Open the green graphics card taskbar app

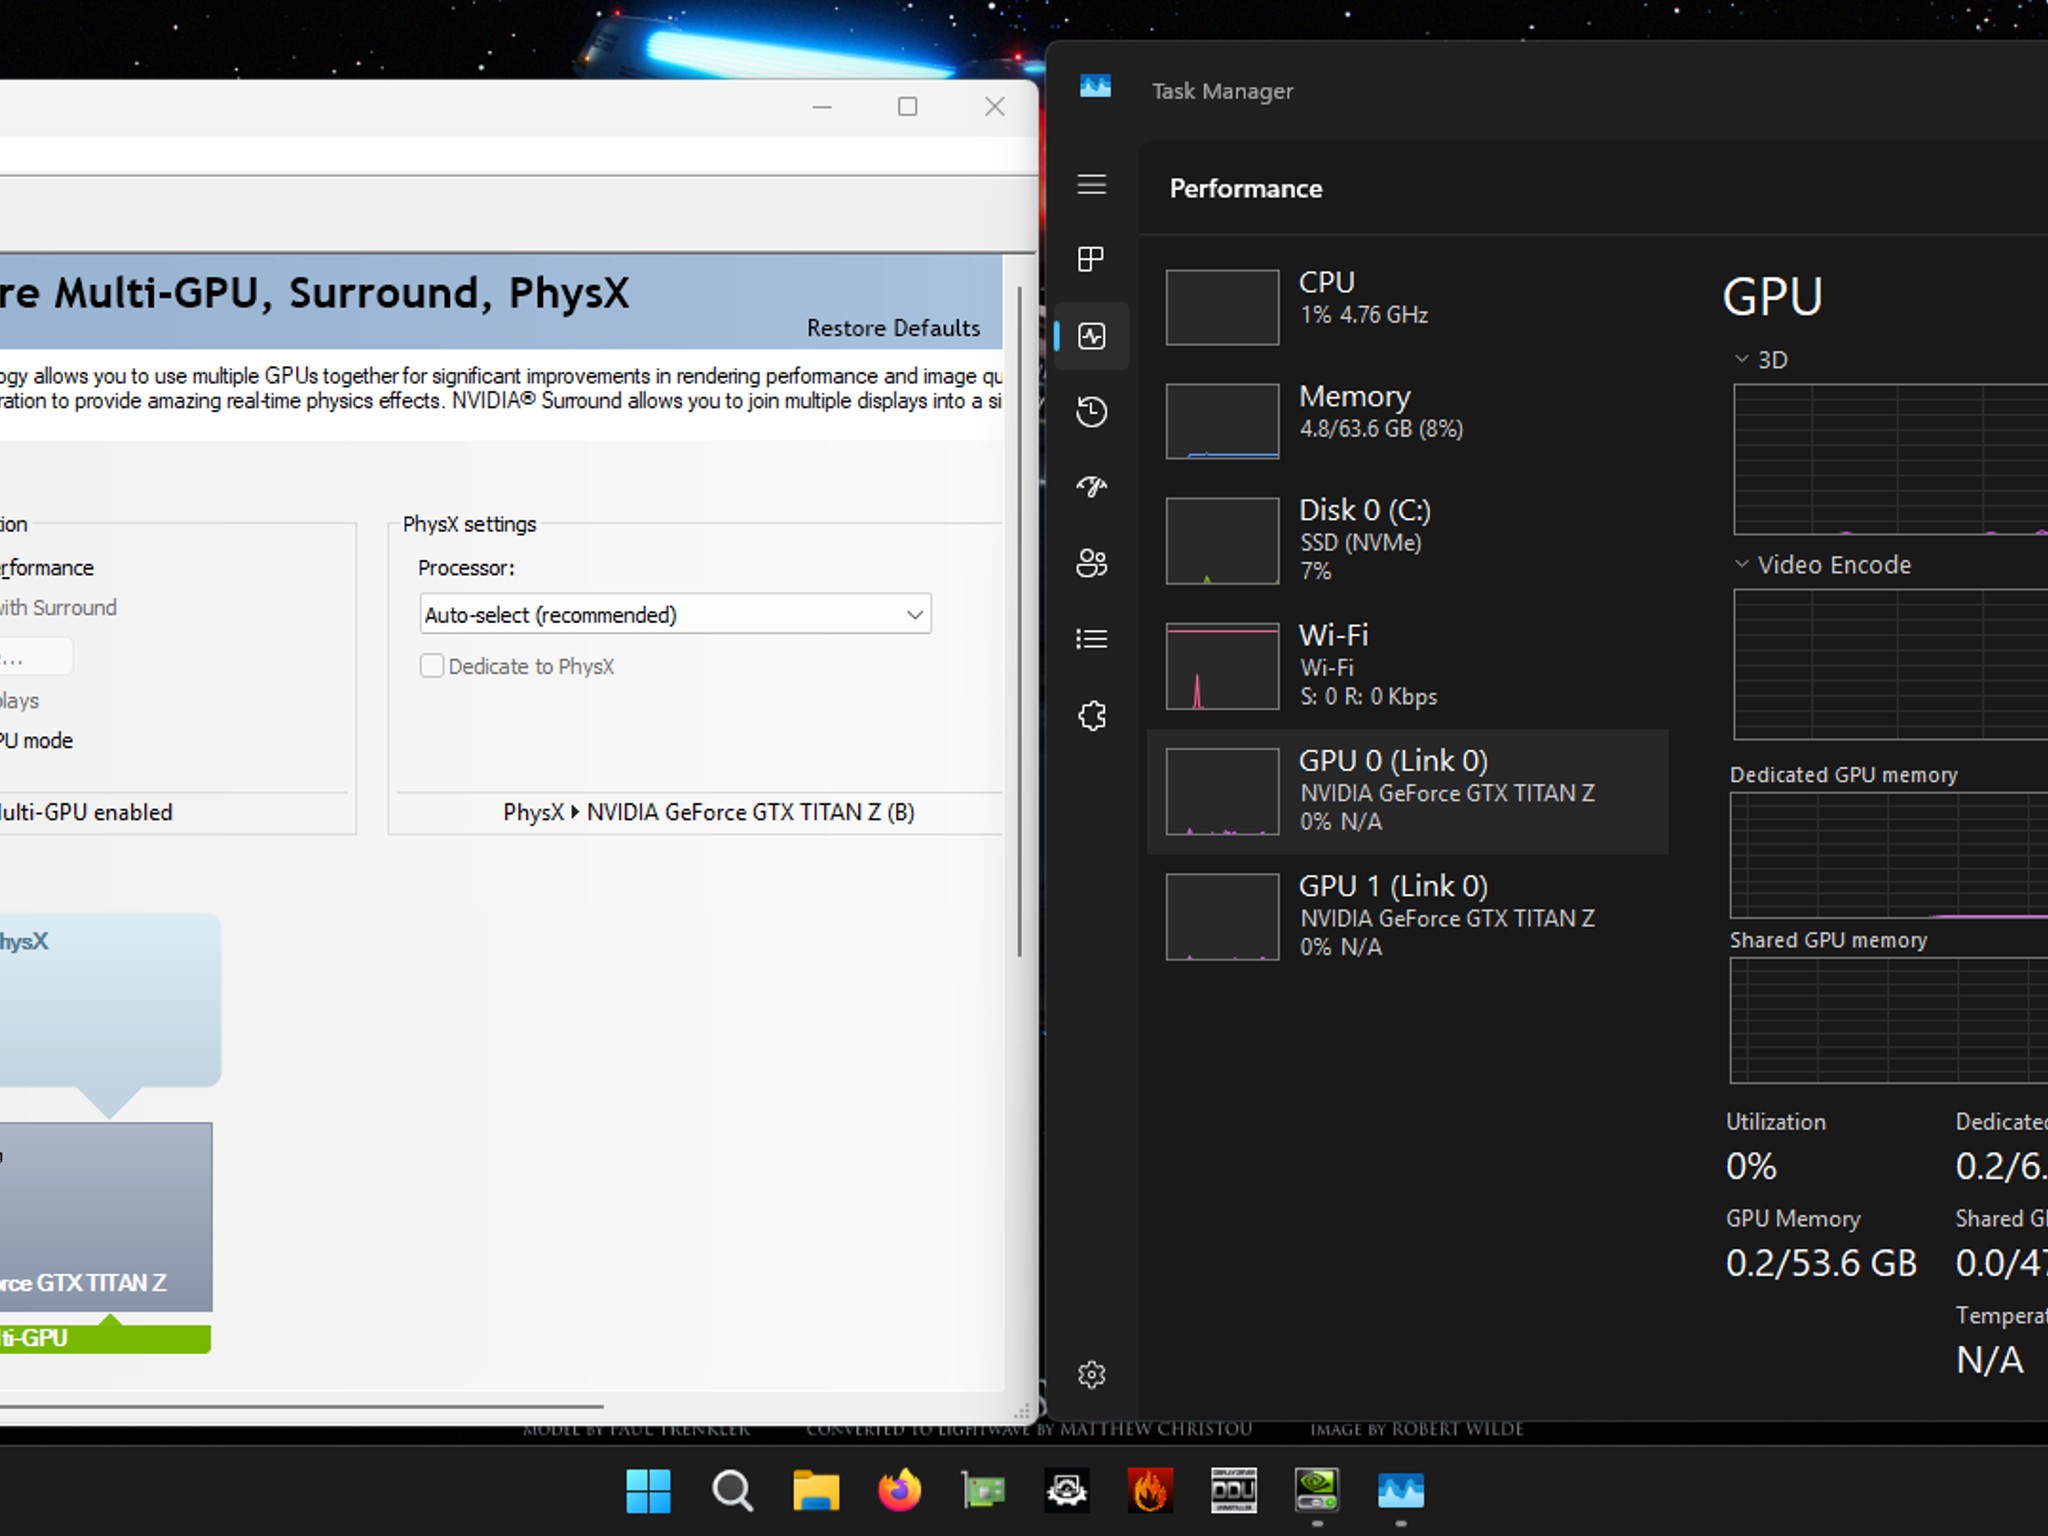pos(983,1491)
